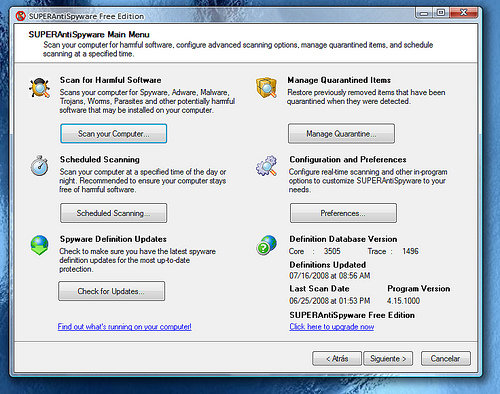Viewport: 500px width, 394px height.
Task: Follow the 'Click here to upgrade now' link
Action: pos(332,327)
